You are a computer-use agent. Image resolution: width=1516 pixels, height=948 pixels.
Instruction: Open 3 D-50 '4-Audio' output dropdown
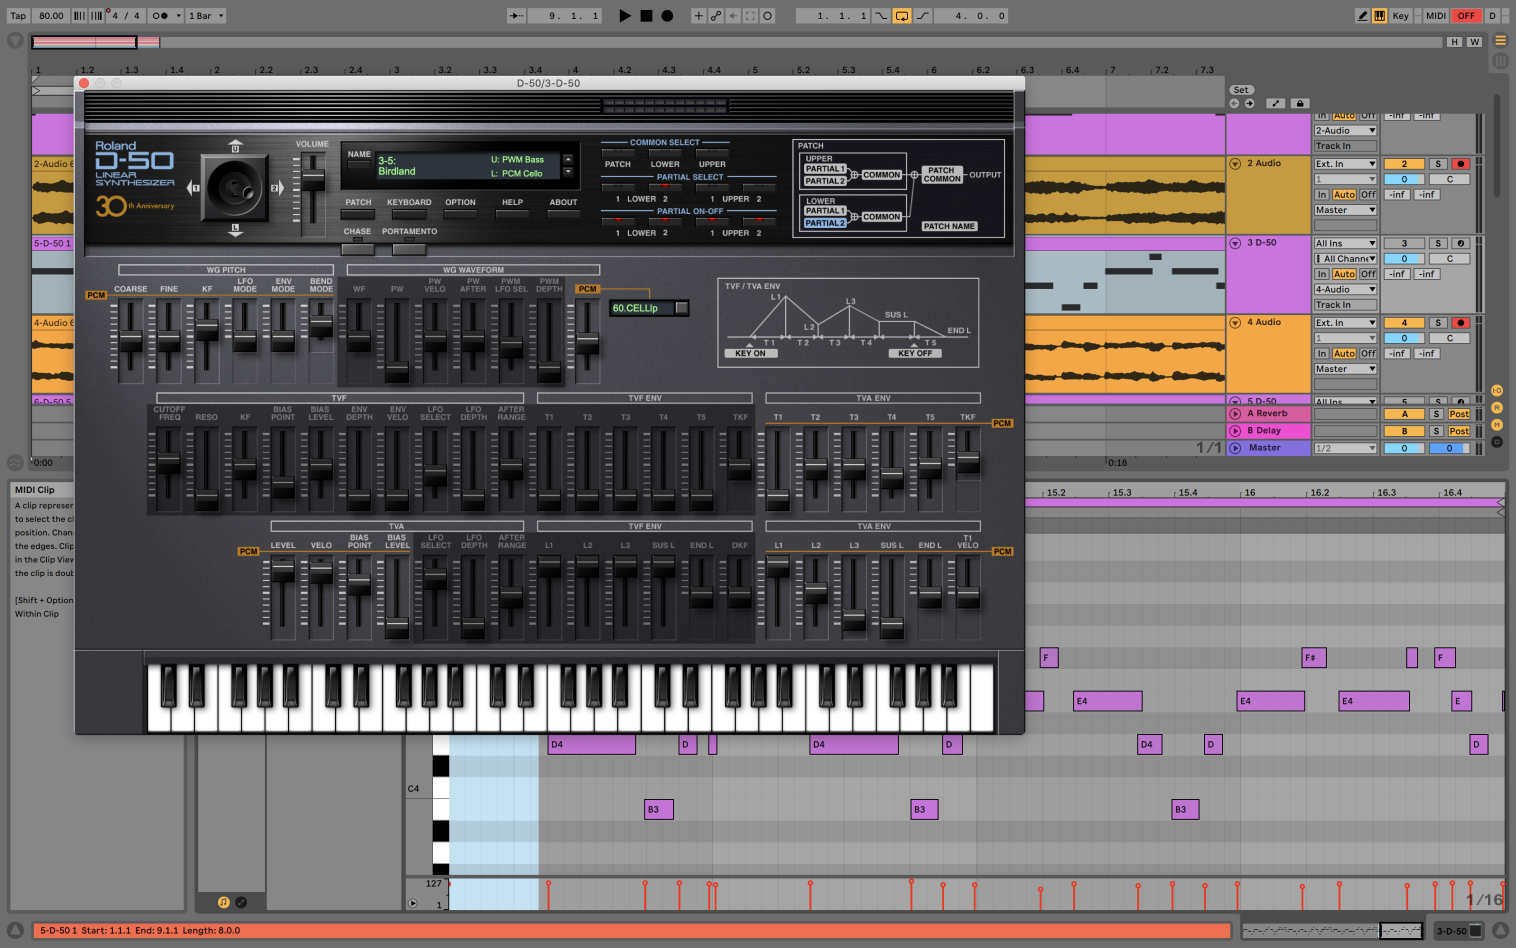[x=1345, y=289]
